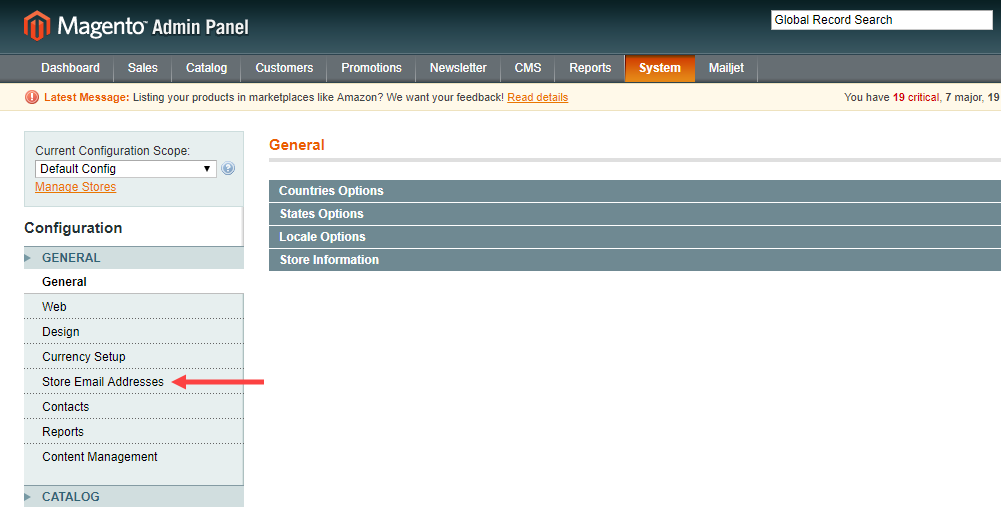Expand the Locale Options panel
The width and height of the screenshot is (1001, 507).
point(635,237)
